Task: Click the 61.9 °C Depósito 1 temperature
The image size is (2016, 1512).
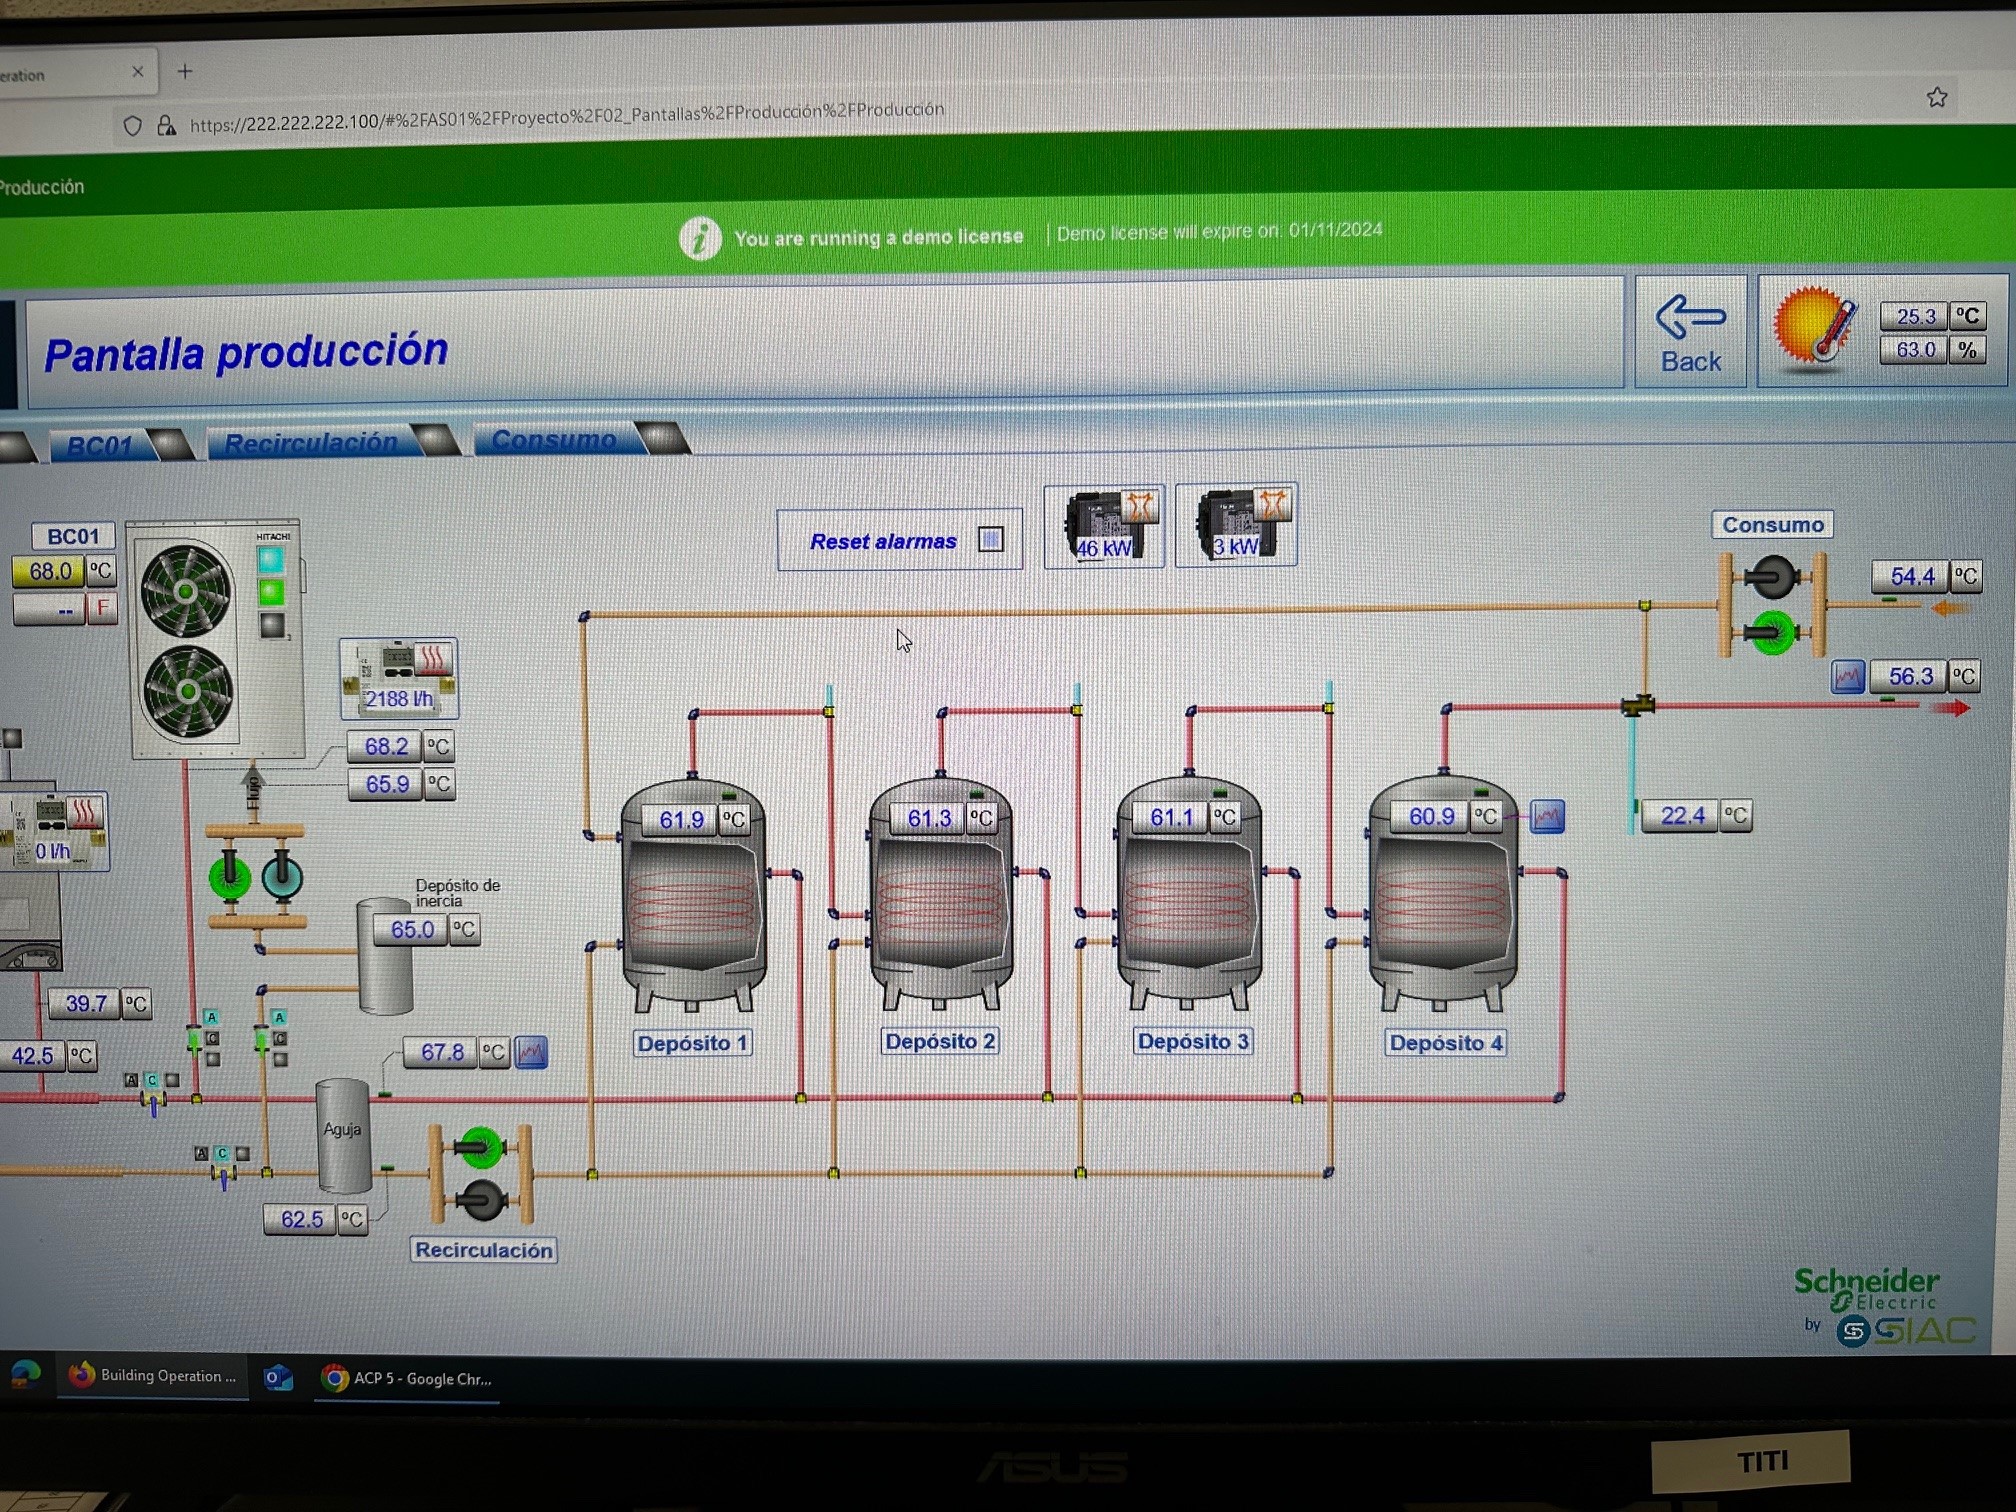Action: click(680, 820)
